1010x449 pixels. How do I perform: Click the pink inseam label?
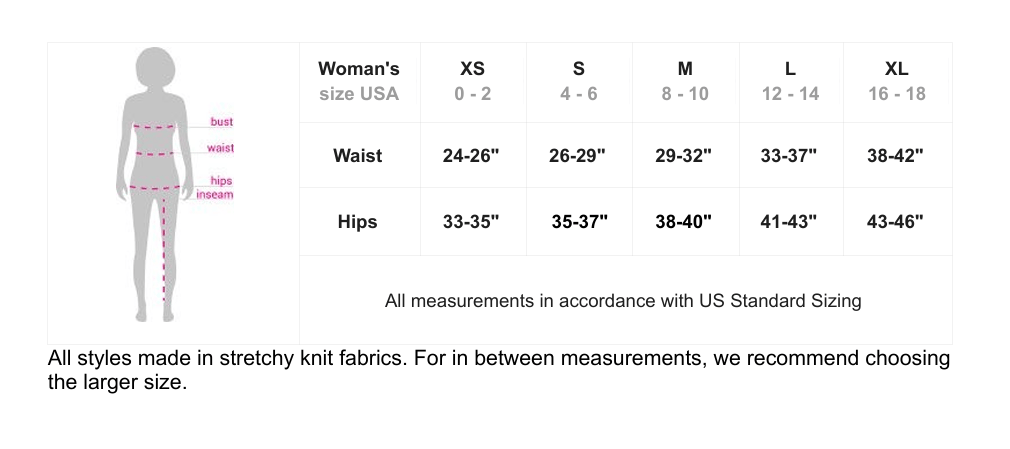[214, 194]
